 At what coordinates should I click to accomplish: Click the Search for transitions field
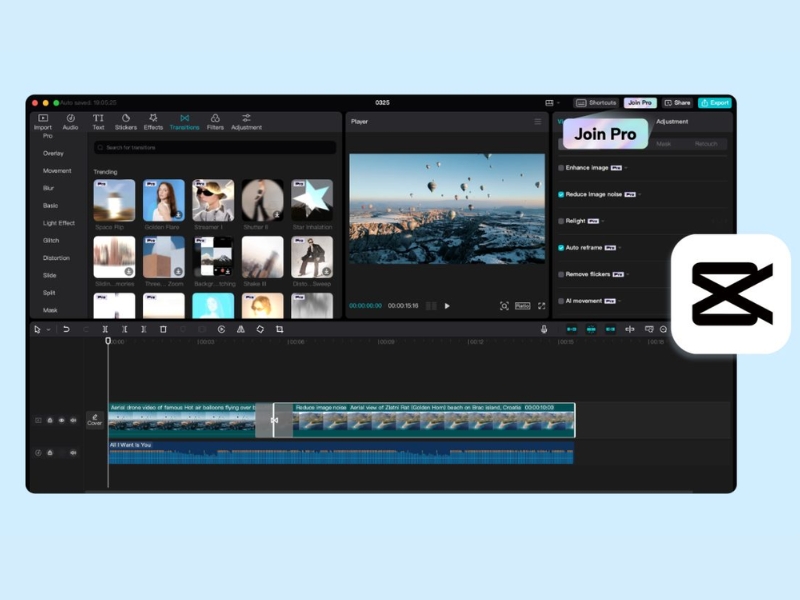(x=215, y=147)
